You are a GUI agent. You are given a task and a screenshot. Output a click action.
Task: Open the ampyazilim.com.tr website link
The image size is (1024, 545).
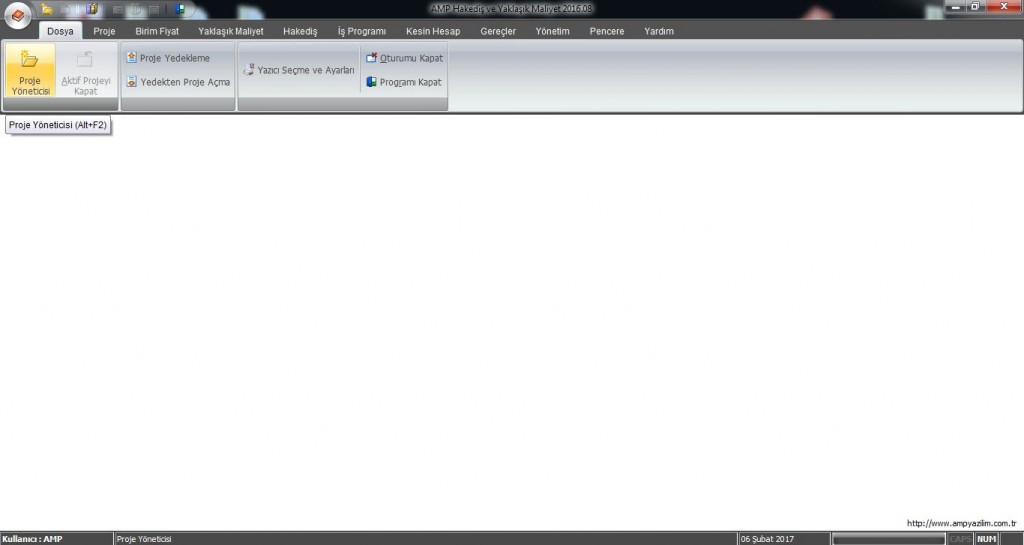pos(961,522)
